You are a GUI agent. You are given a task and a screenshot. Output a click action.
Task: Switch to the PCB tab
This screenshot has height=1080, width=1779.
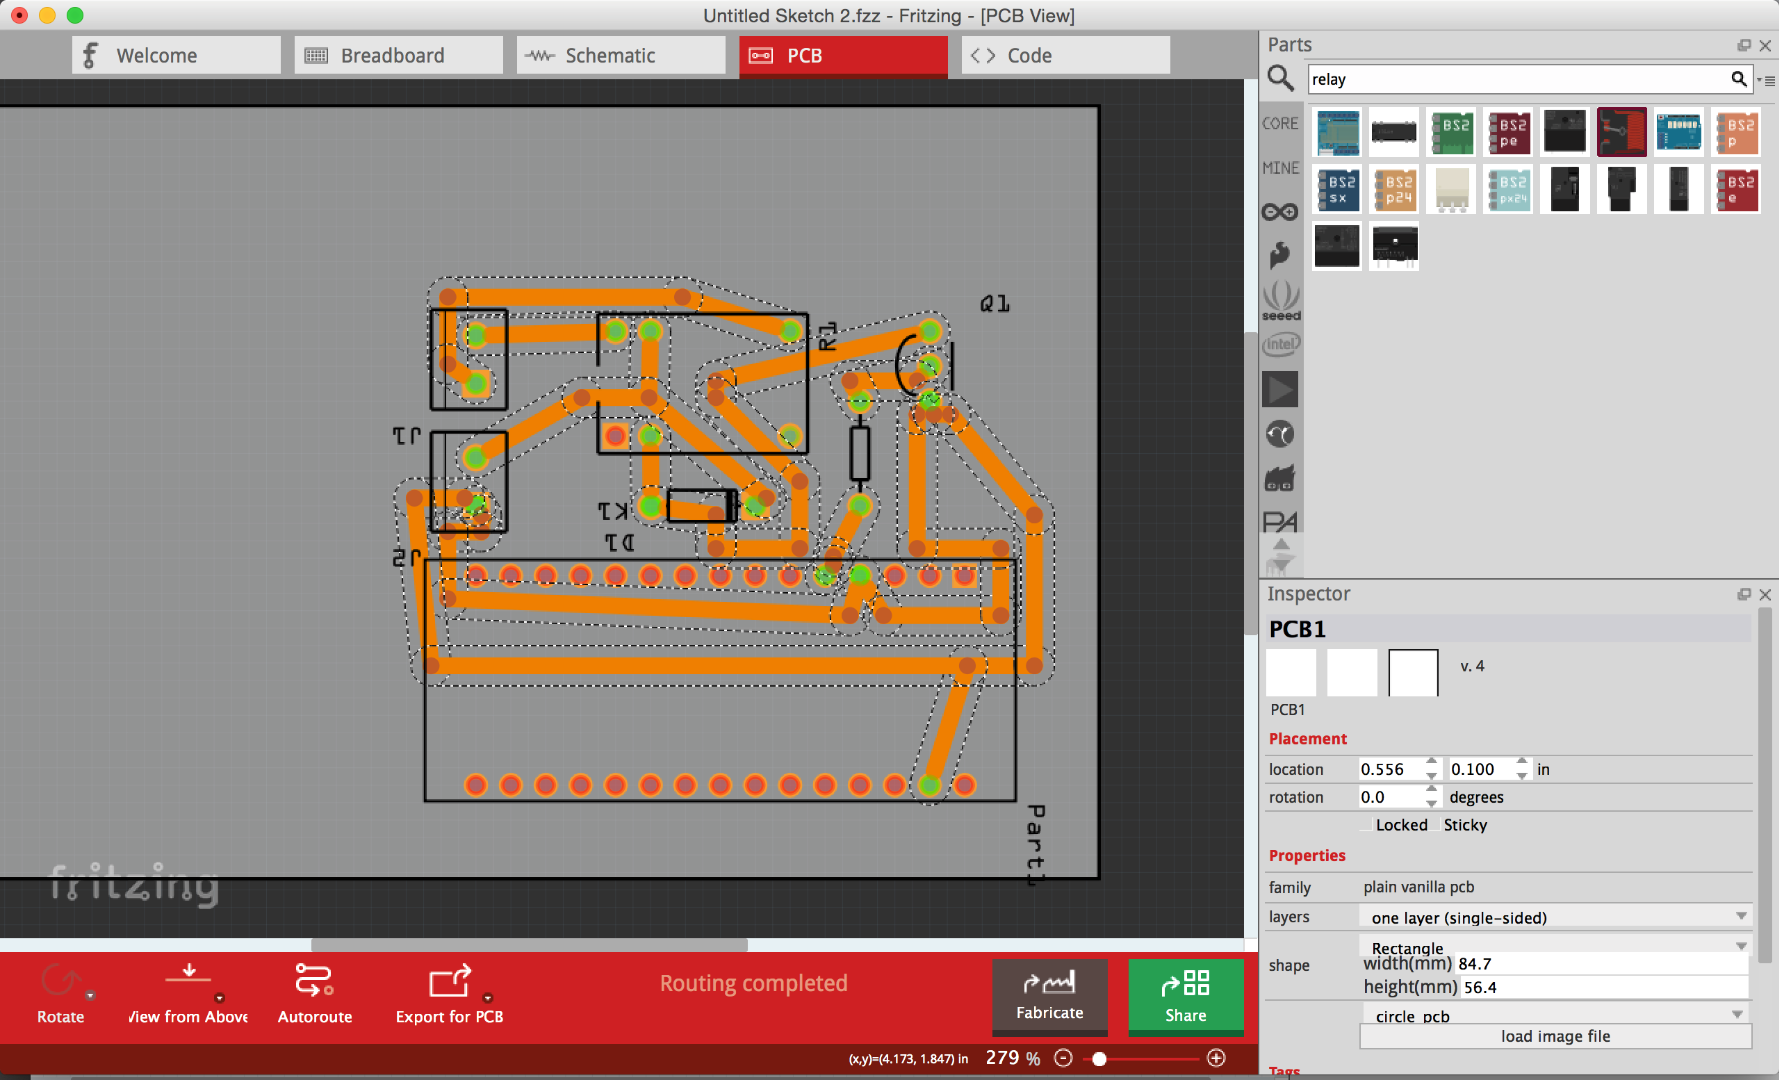pos(844,56)
